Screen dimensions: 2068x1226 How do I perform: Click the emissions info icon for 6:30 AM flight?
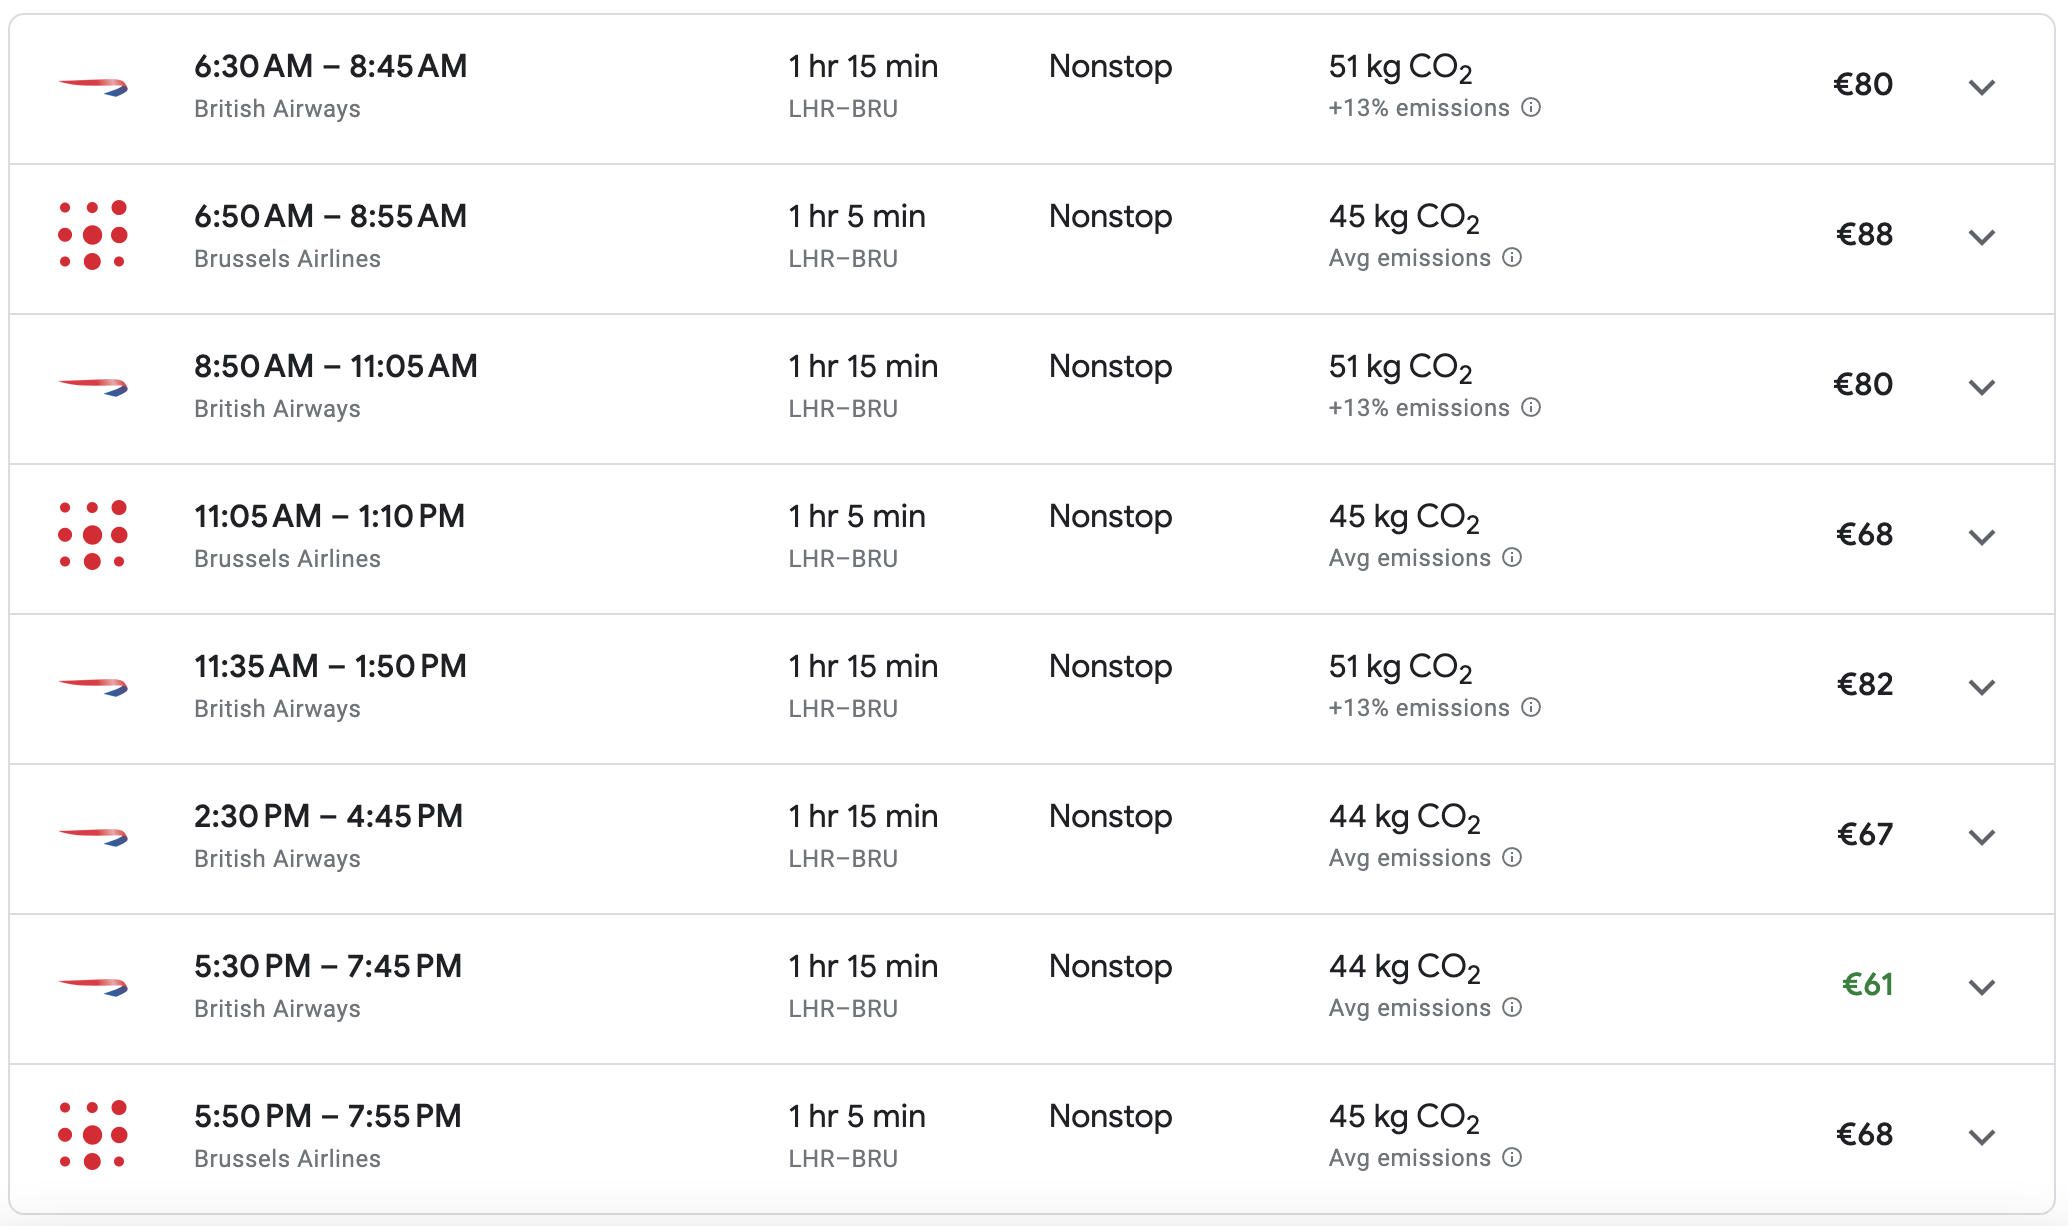(1531, 108)
